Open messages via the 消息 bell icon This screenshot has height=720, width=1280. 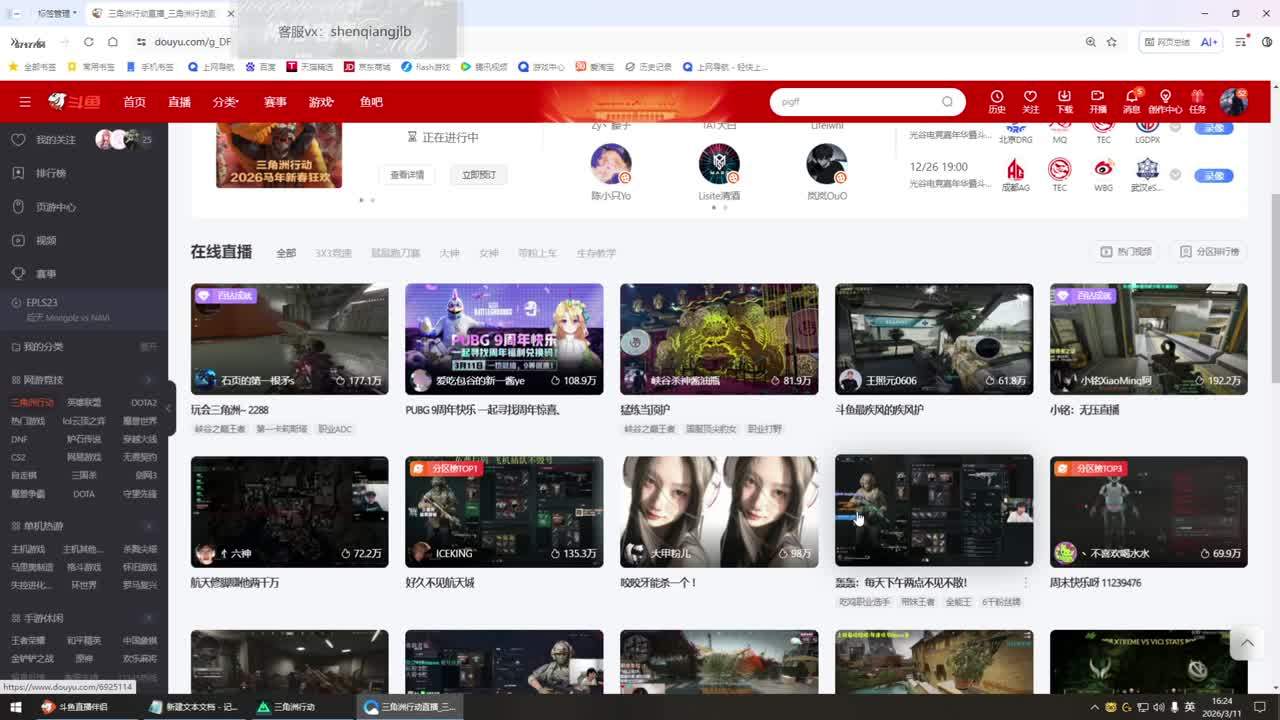coord(1131,98)
